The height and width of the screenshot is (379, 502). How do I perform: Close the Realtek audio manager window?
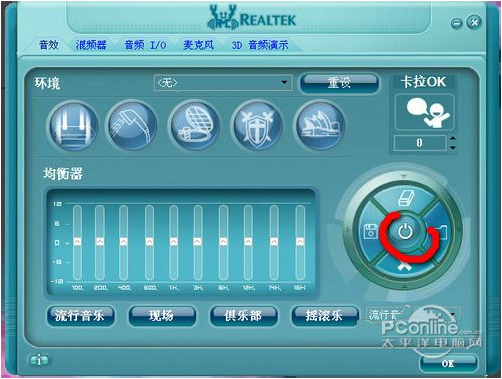pos(474,22)
